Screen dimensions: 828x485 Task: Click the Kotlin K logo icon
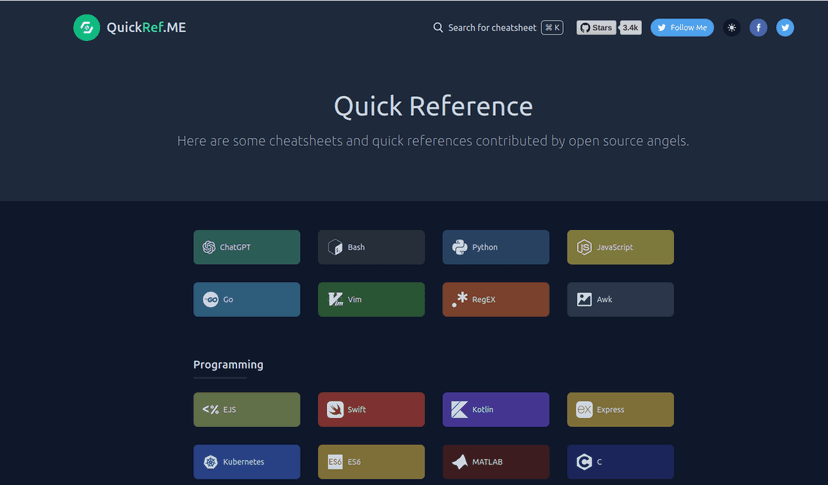459,409
